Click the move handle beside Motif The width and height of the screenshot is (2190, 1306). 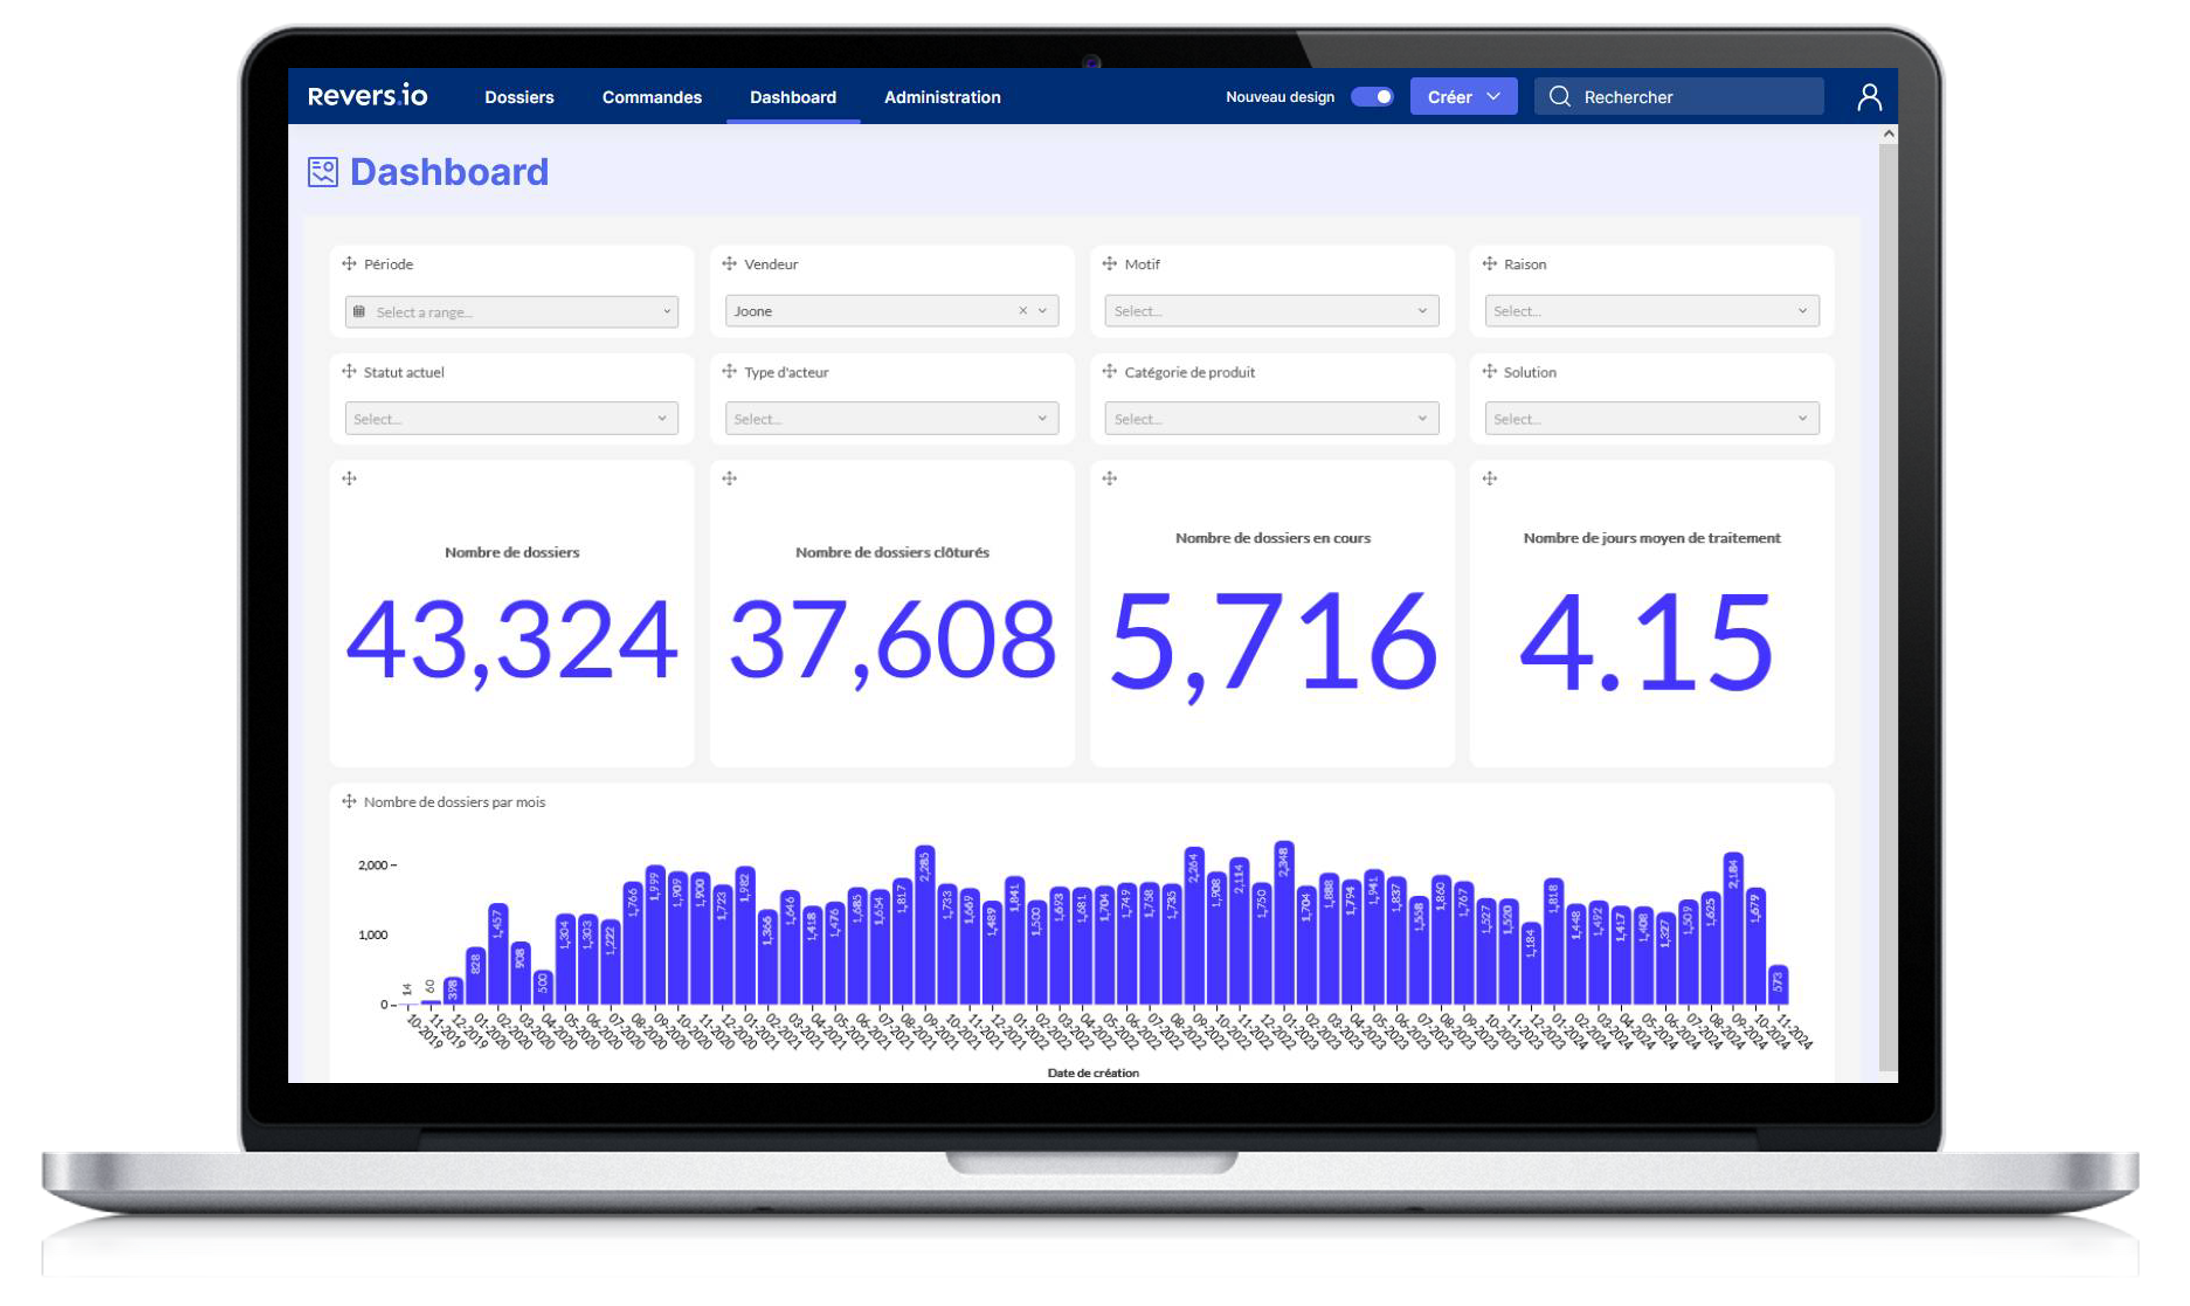click(1109, 264)
